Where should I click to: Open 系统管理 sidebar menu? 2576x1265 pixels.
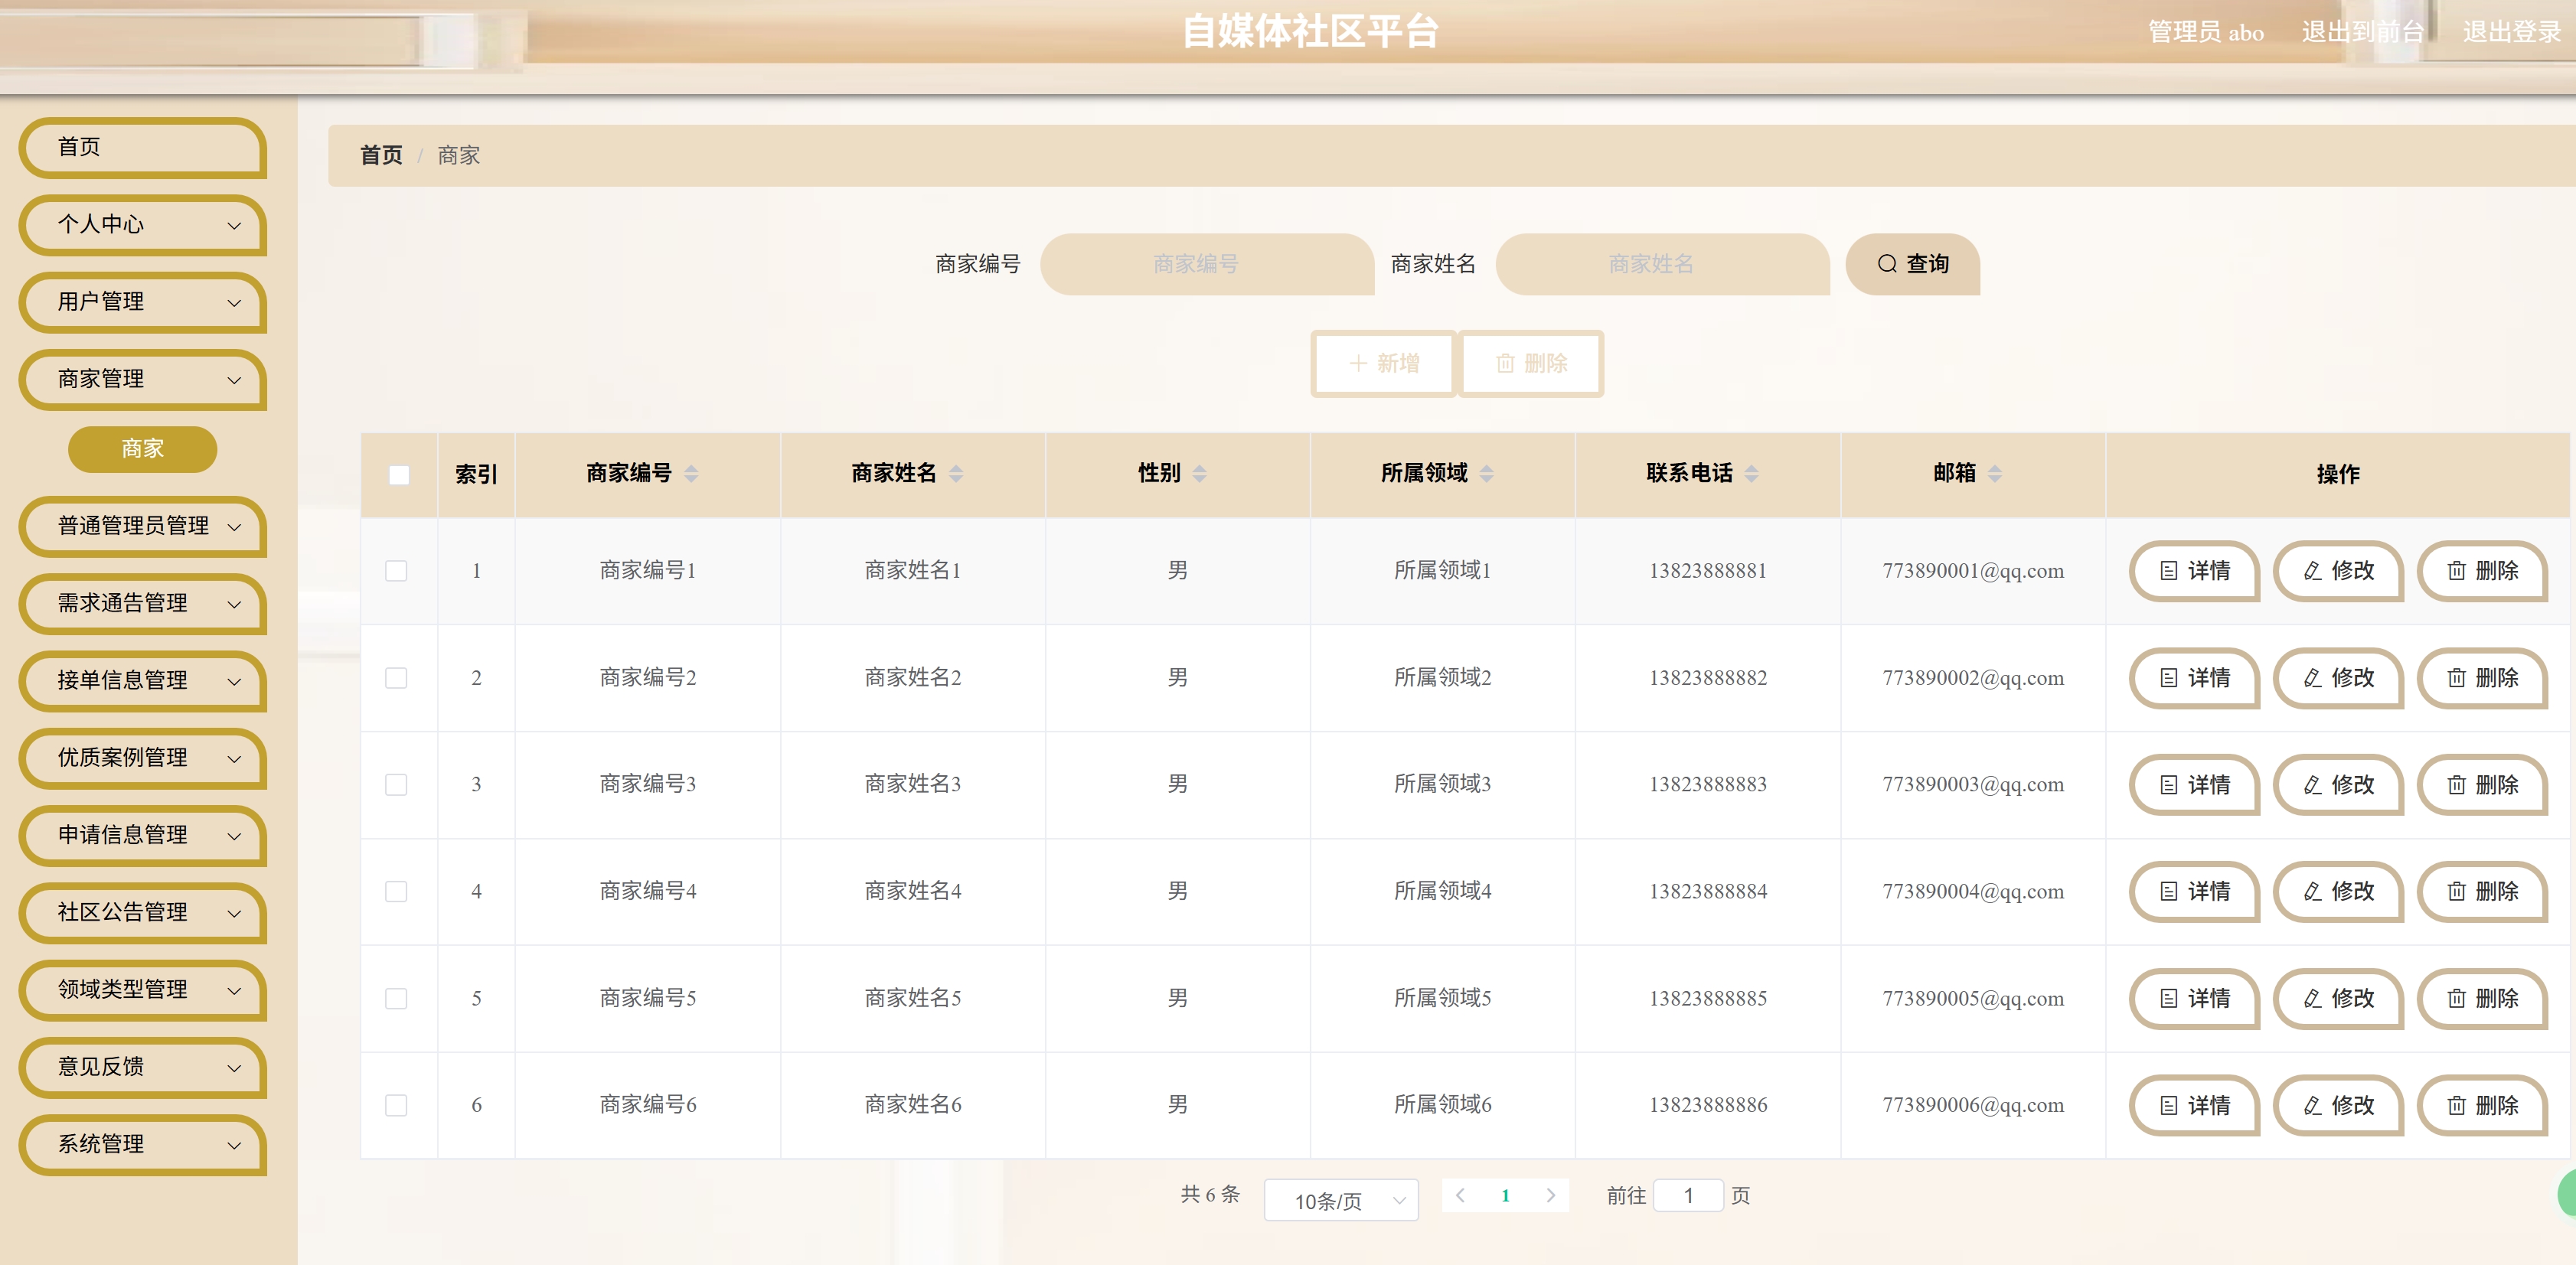tap(143, 1144)
